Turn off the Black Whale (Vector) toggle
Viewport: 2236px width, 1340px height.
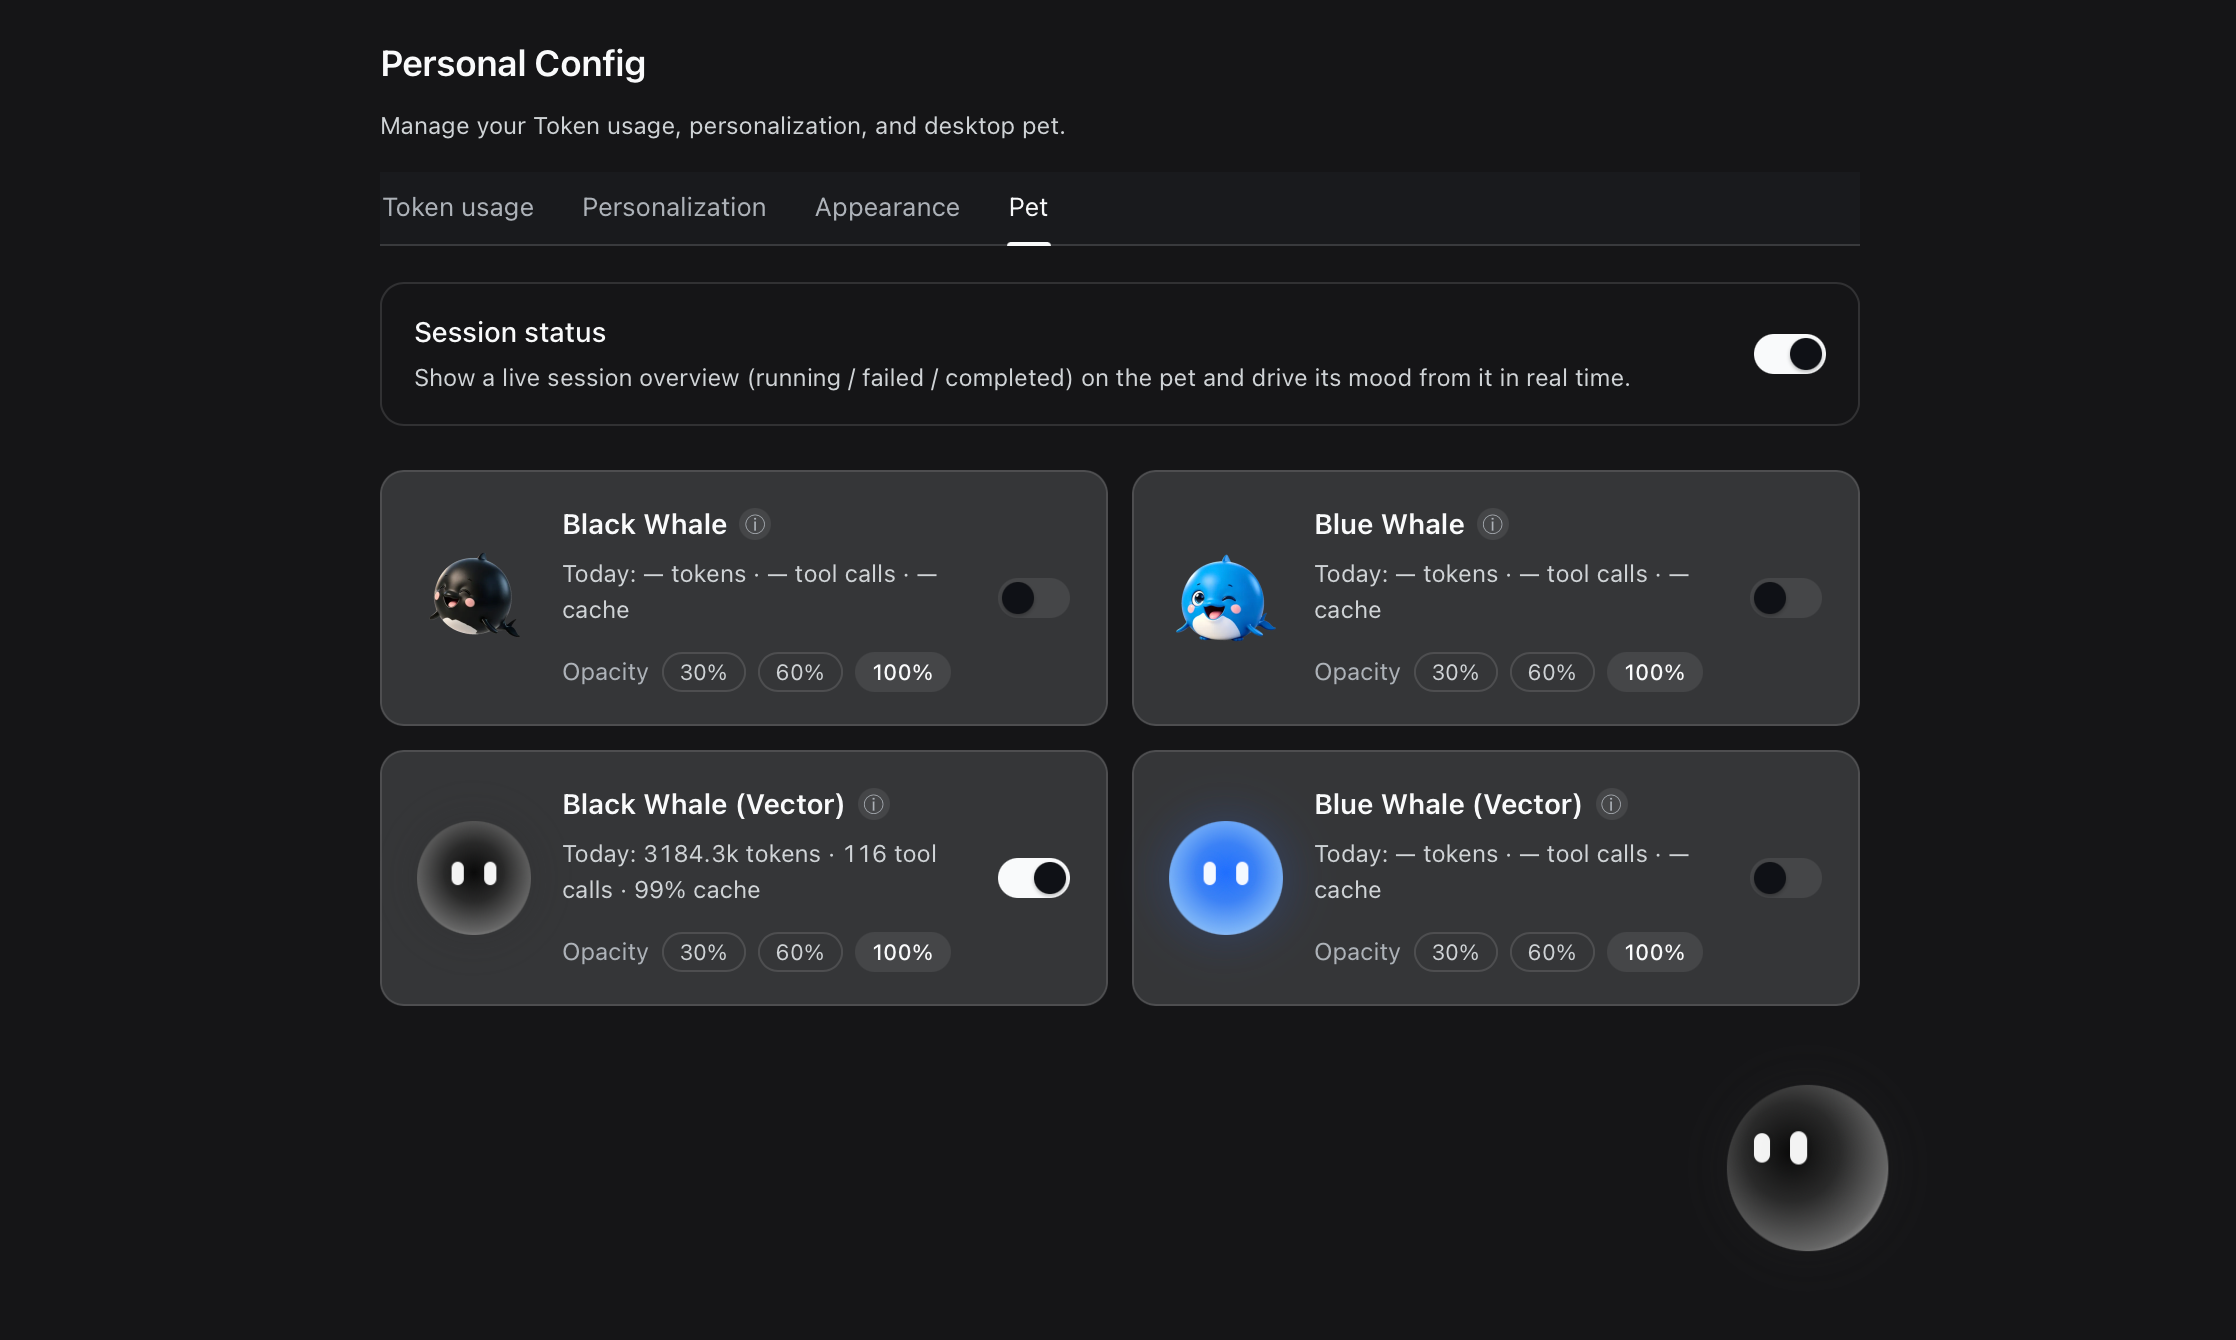point(1034,878)
